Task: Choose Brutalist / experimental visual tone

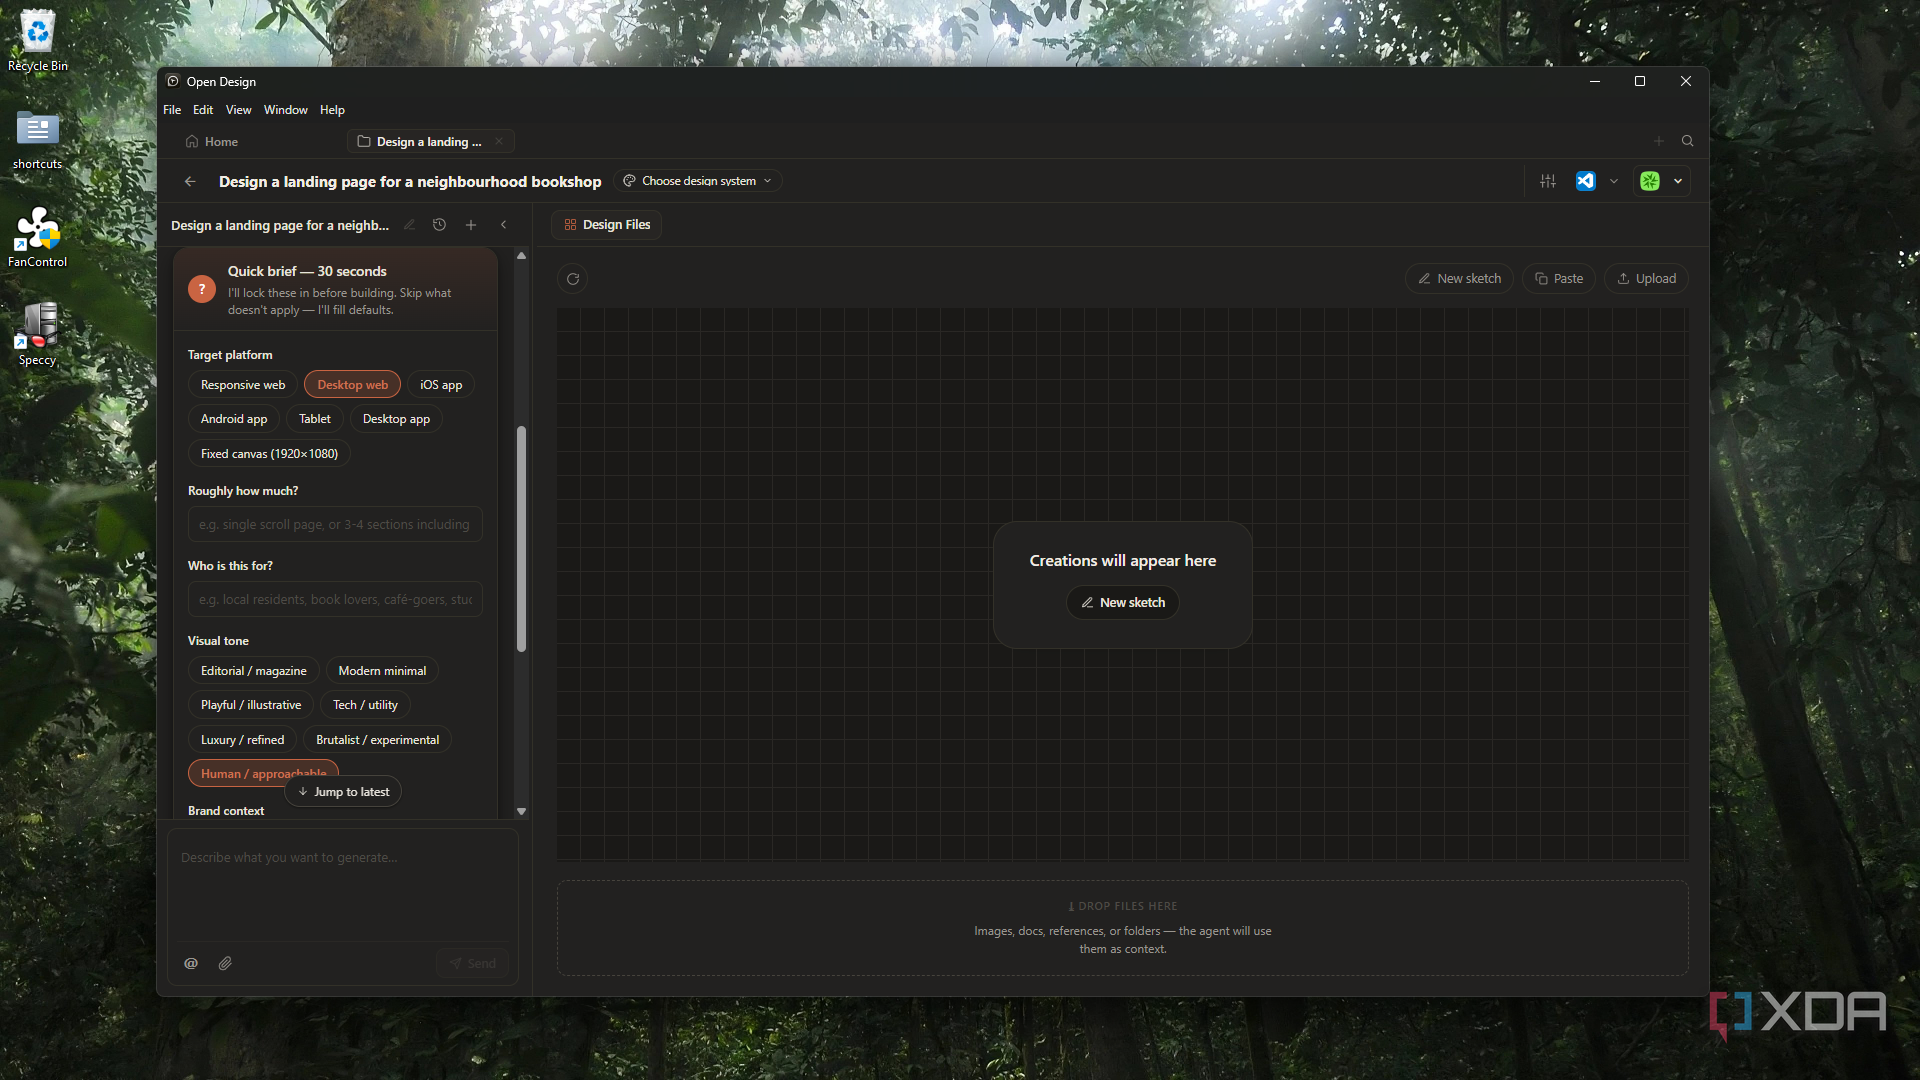Action: [x=378, y=740]
